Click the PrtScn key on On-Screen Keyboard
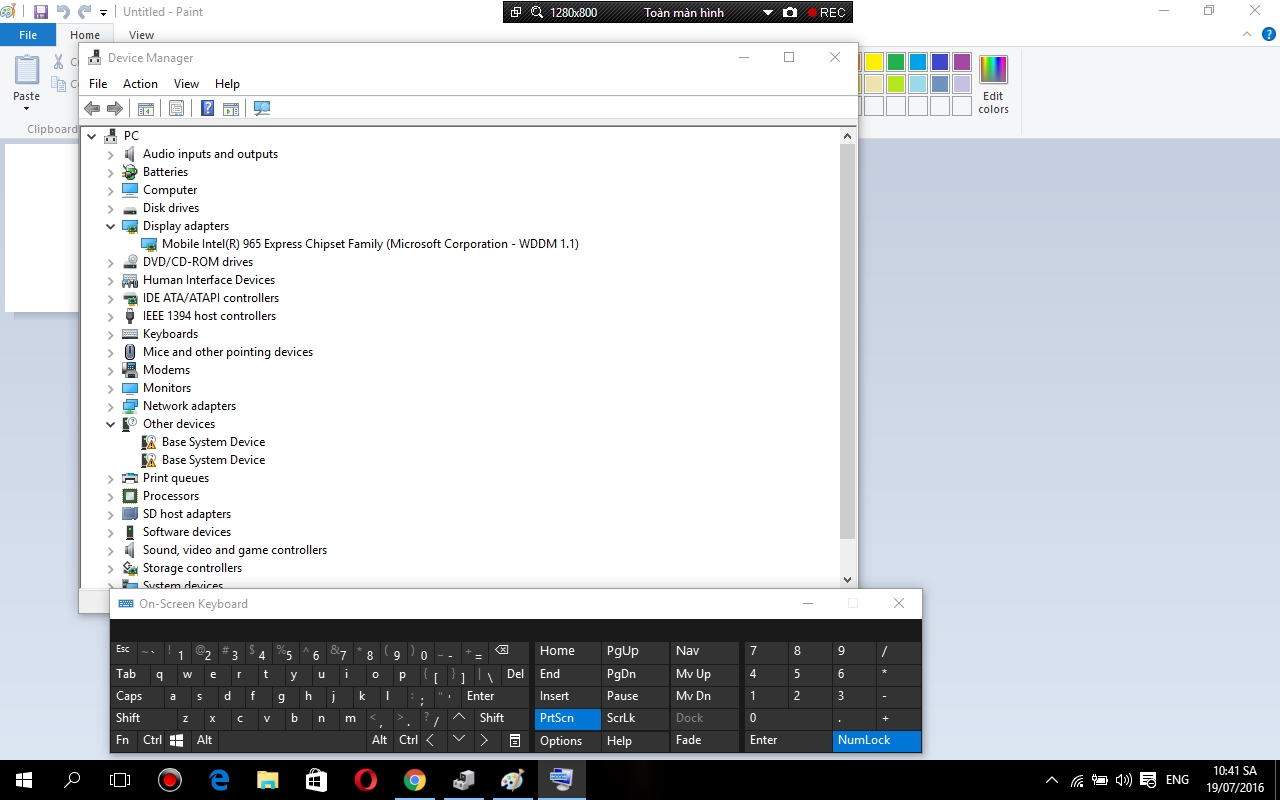 click(568, 718)
